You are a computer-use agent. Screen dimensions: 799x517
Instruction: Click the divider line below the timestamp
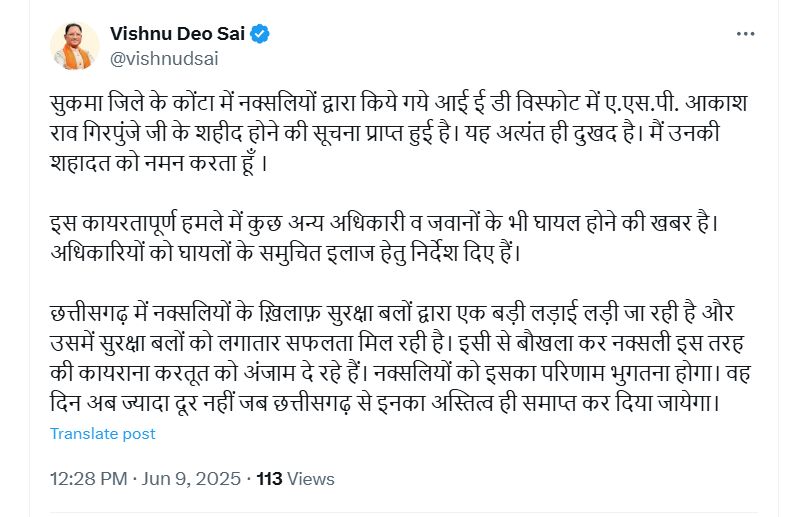404,513
